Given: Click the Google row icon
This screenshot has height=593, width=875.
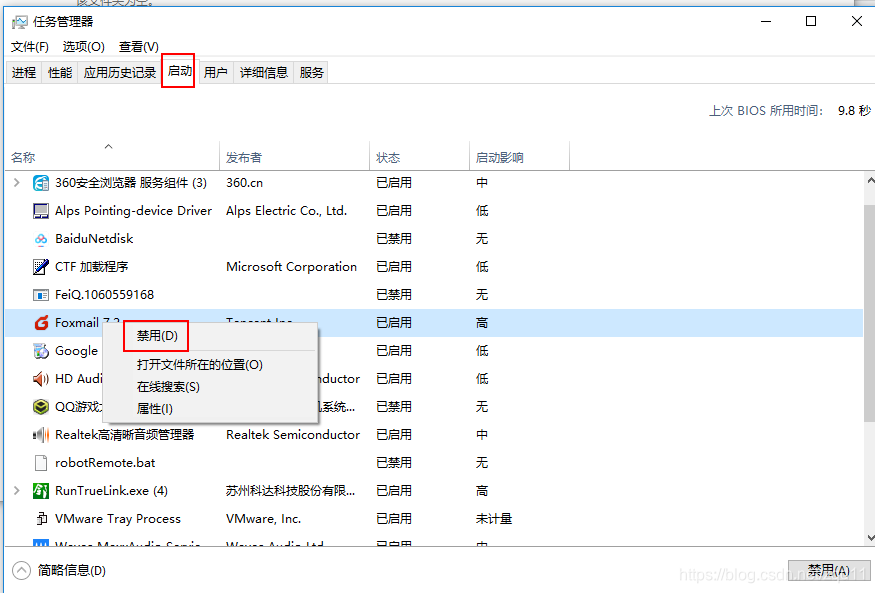Looking at the screenshot, I should [41, 351].
